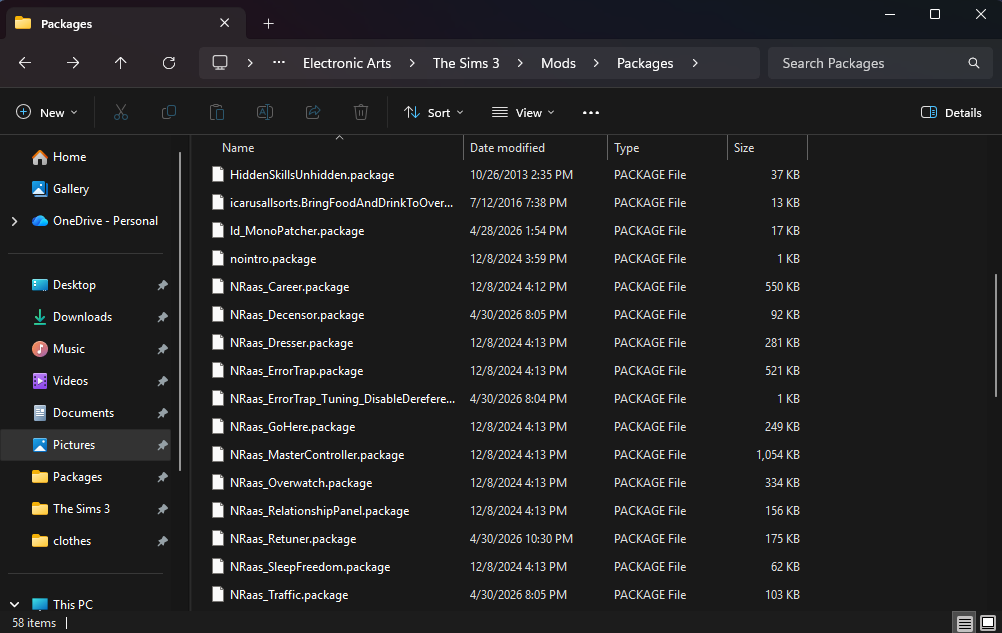Switch to large thumbnails view button
The height and width of the screenshot is (633, 1002).
988,623
